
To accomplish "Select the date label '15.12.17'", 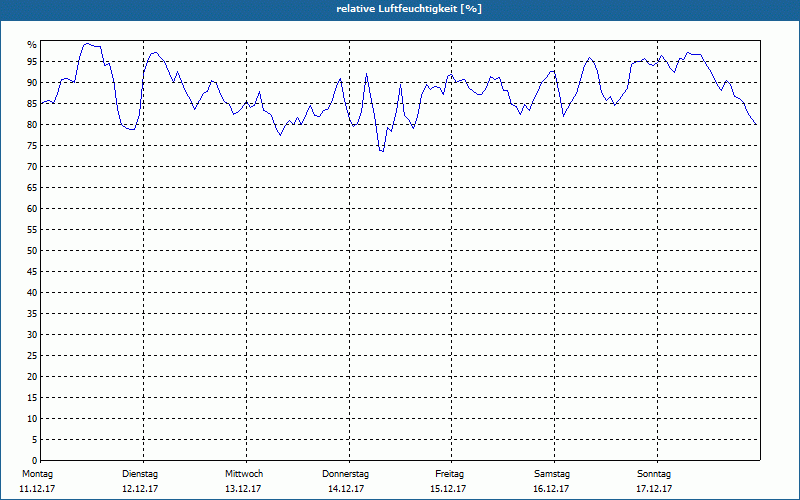I will pyautogui.click(x=447, y=489).
